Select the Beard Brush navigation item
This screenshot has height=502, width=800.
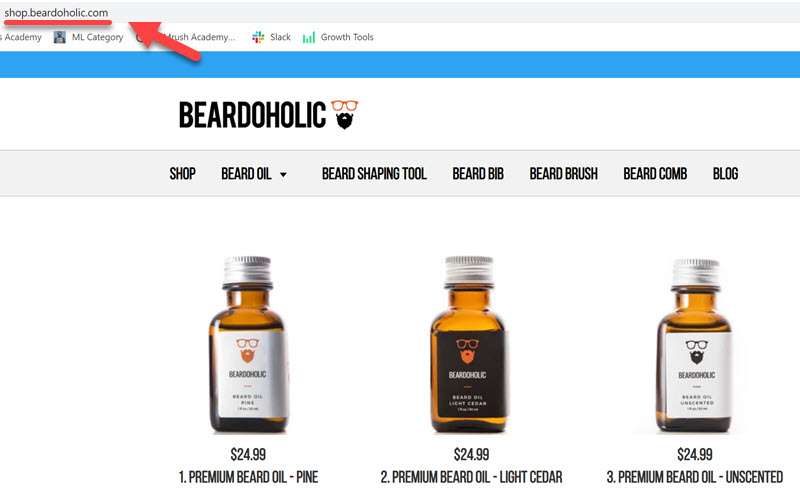564,174
